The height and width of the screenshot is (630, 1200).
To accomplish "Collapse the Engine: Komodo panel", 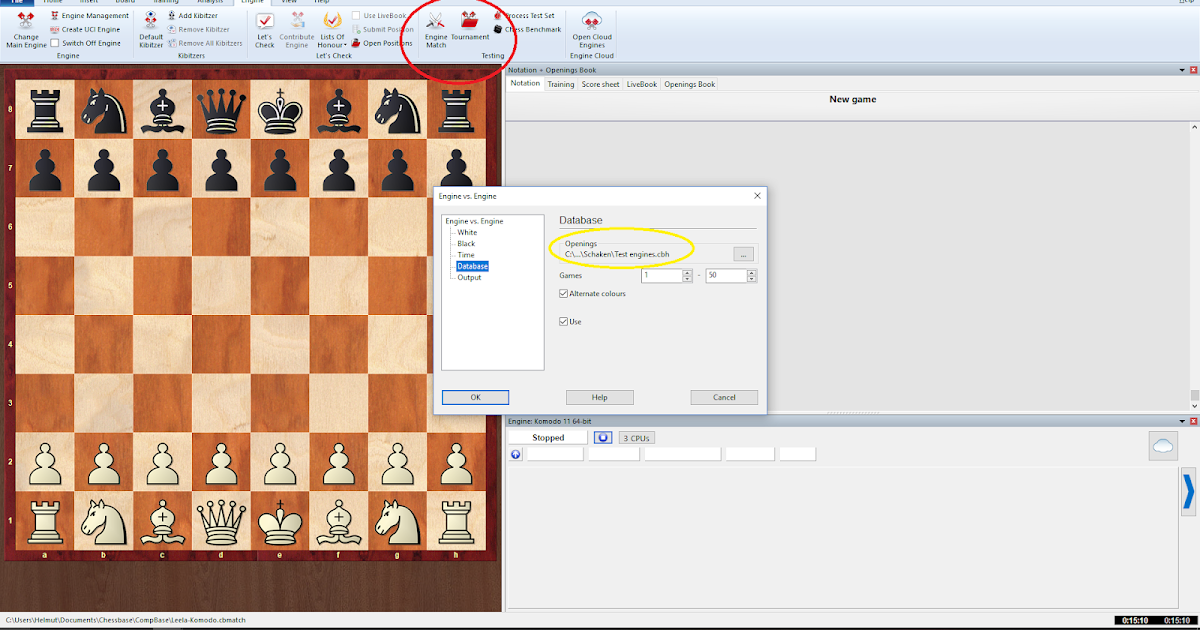I will click(1180, 420).
